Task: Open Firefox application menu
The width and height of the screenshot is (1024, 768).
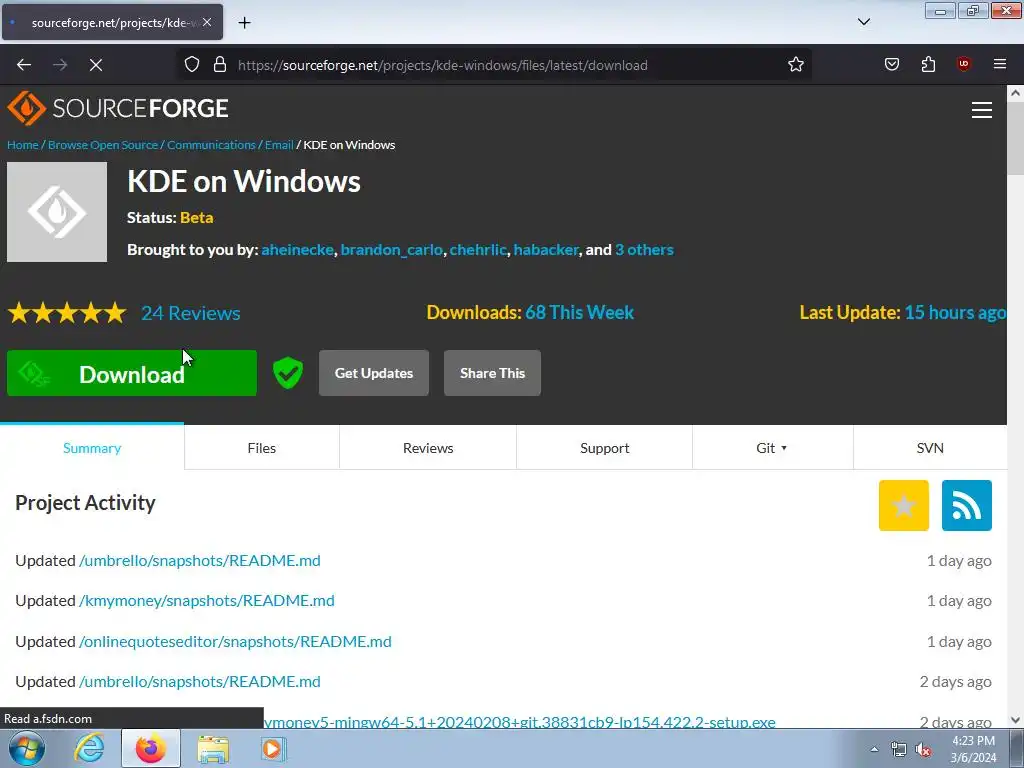Action: tap(1000, 64)
